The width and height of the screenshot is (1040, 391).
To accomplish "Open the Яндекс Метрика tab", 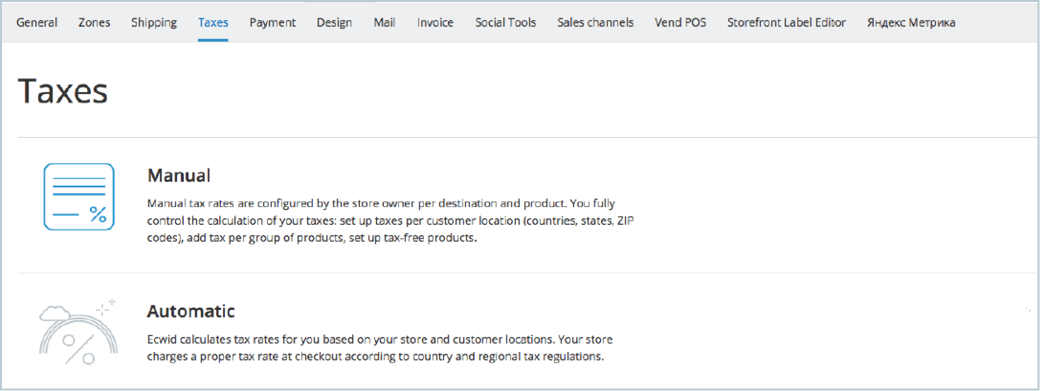I will tap(911, 23).
